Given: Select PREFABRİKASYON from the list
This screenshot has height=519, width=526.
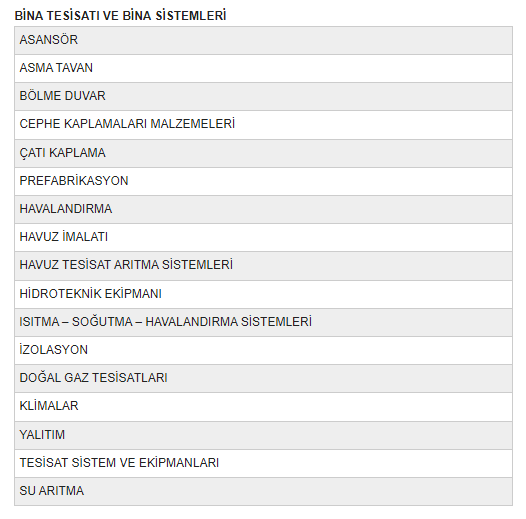Looking at the screenshot, I should pos(263,181).
